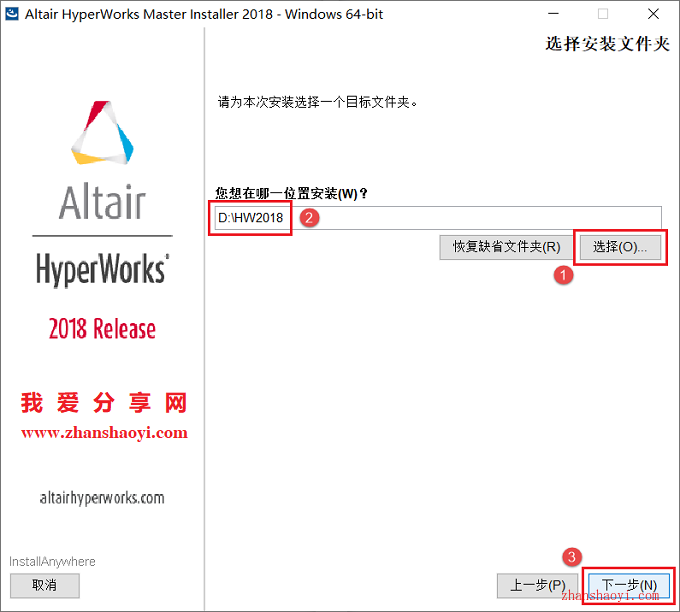Click the 下一步(N) next button
This screenshot has height=612, width=680.
[629, 586]
